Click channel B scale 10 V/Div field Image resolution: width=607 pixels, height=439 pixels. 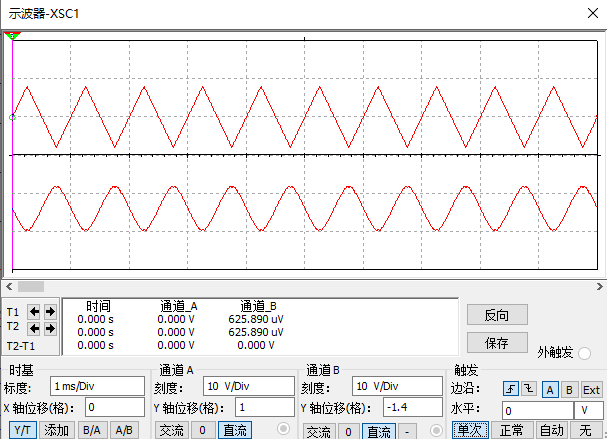click(397, 386)
